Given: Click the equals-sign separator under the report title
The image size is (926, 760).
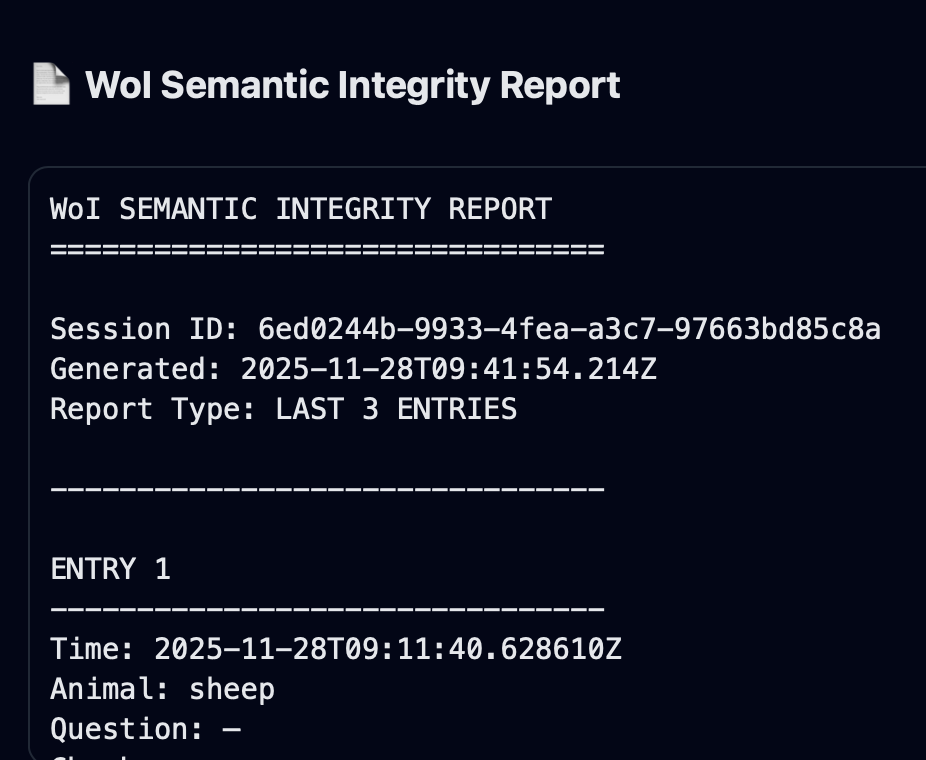Looking at the screenshot, I should coord(327,249).
